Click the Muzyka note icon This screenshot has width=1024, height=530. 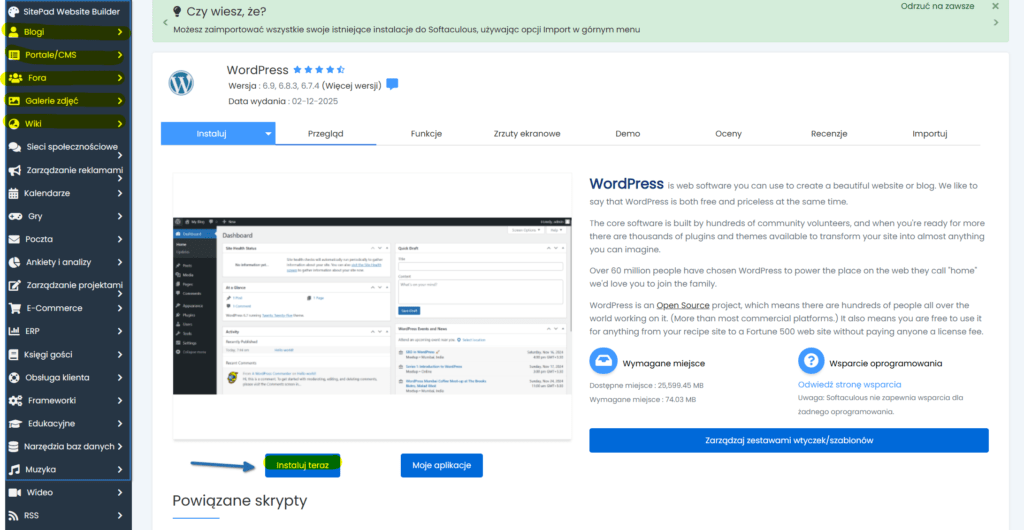coord(14,469)
